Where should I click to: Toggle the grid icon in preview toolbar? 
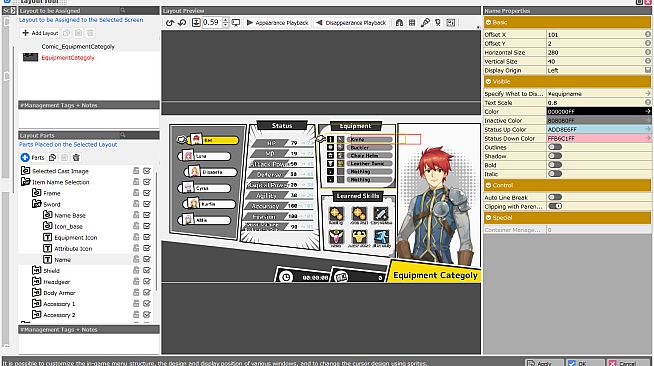(412, 23)
